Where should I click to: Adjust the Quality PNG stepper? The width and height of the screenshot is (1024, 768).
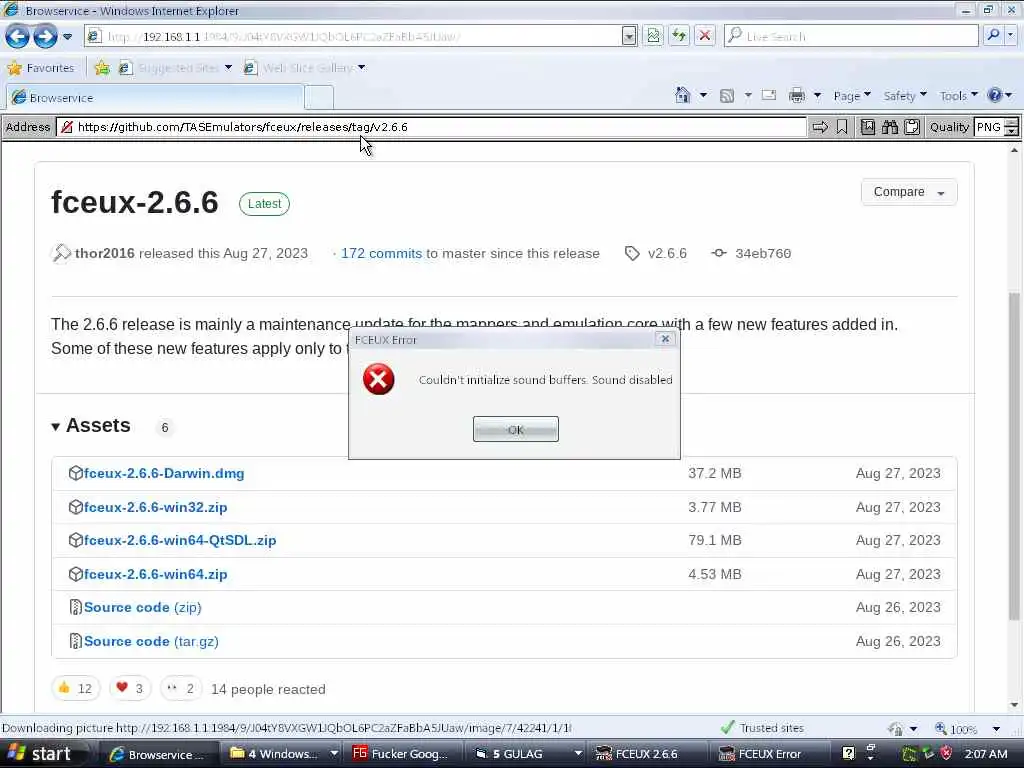(1011, 127)
